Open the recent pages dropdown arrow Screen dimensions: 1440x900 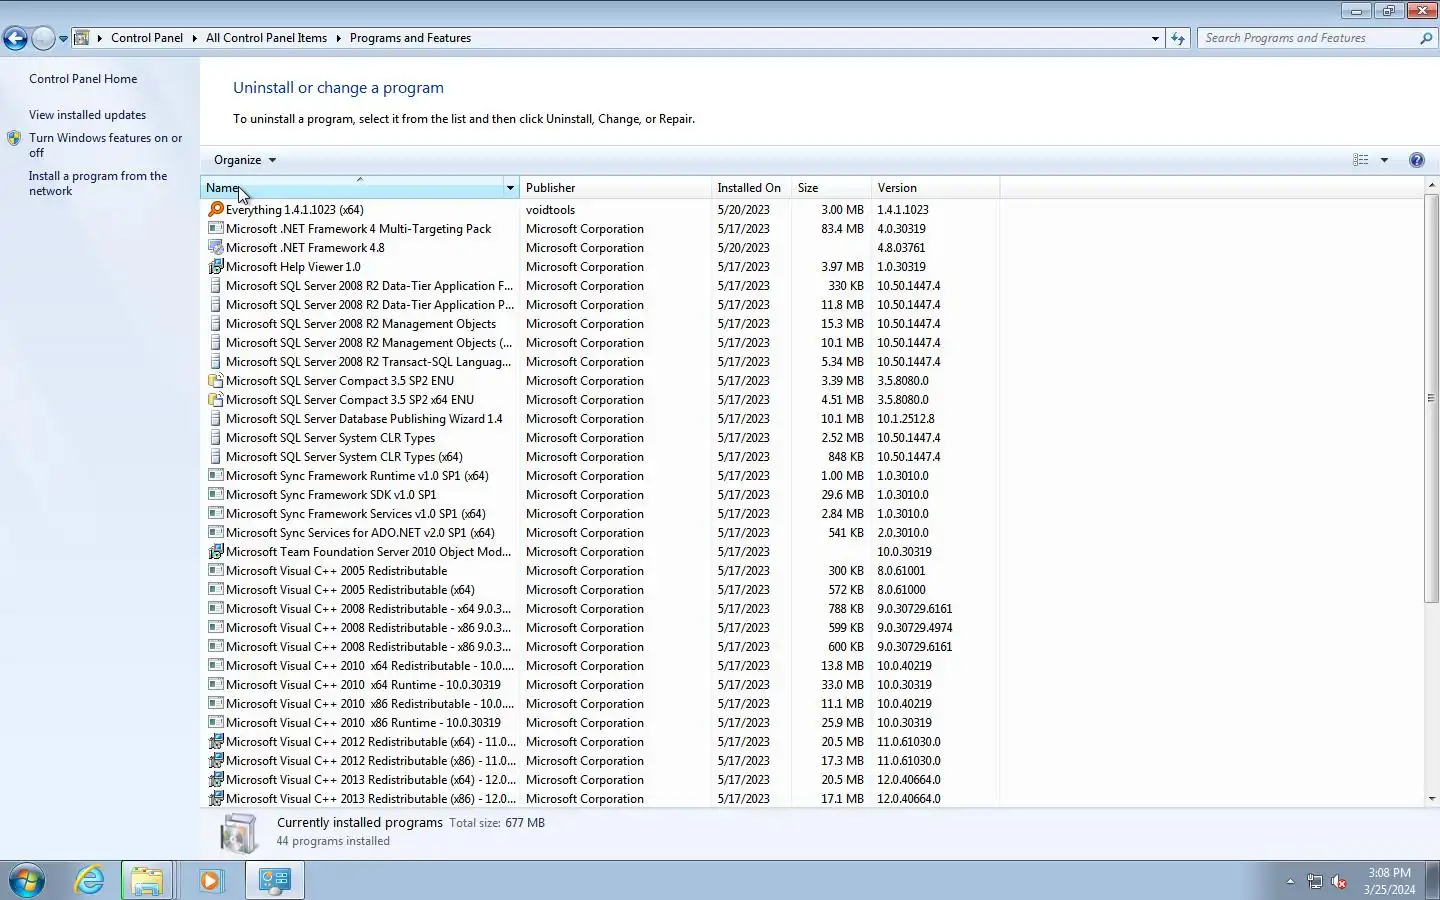click(63, 38)
